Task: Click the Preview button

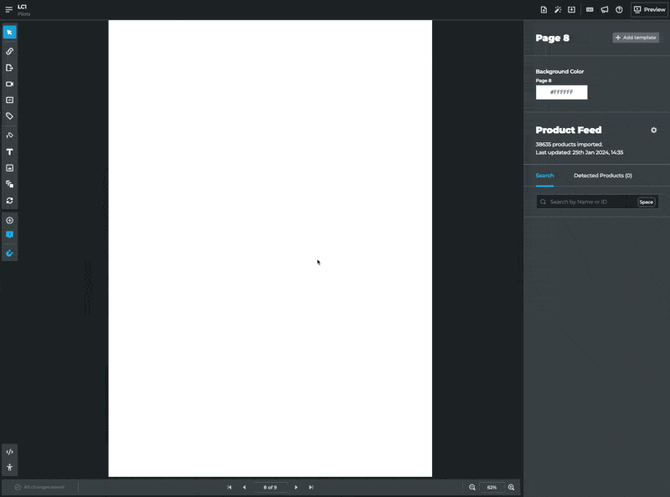Action: (x=649, y=10)
